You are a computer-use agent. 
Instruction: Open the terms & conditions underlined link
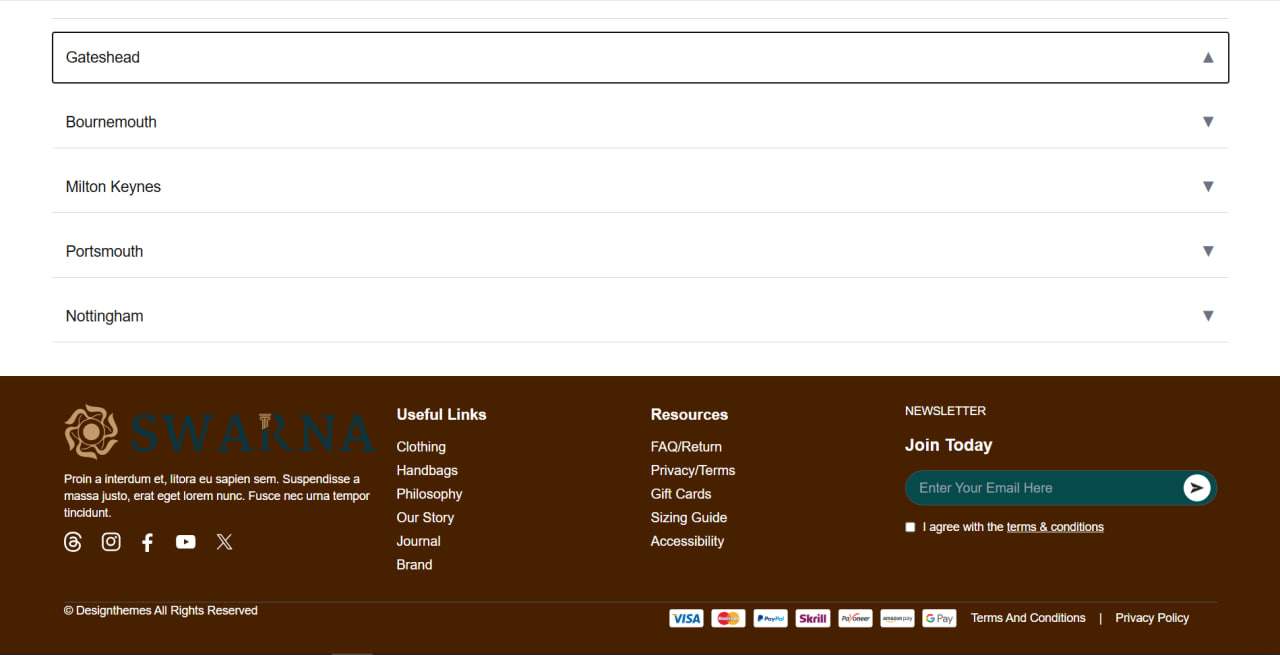[x=1055, y=527]
